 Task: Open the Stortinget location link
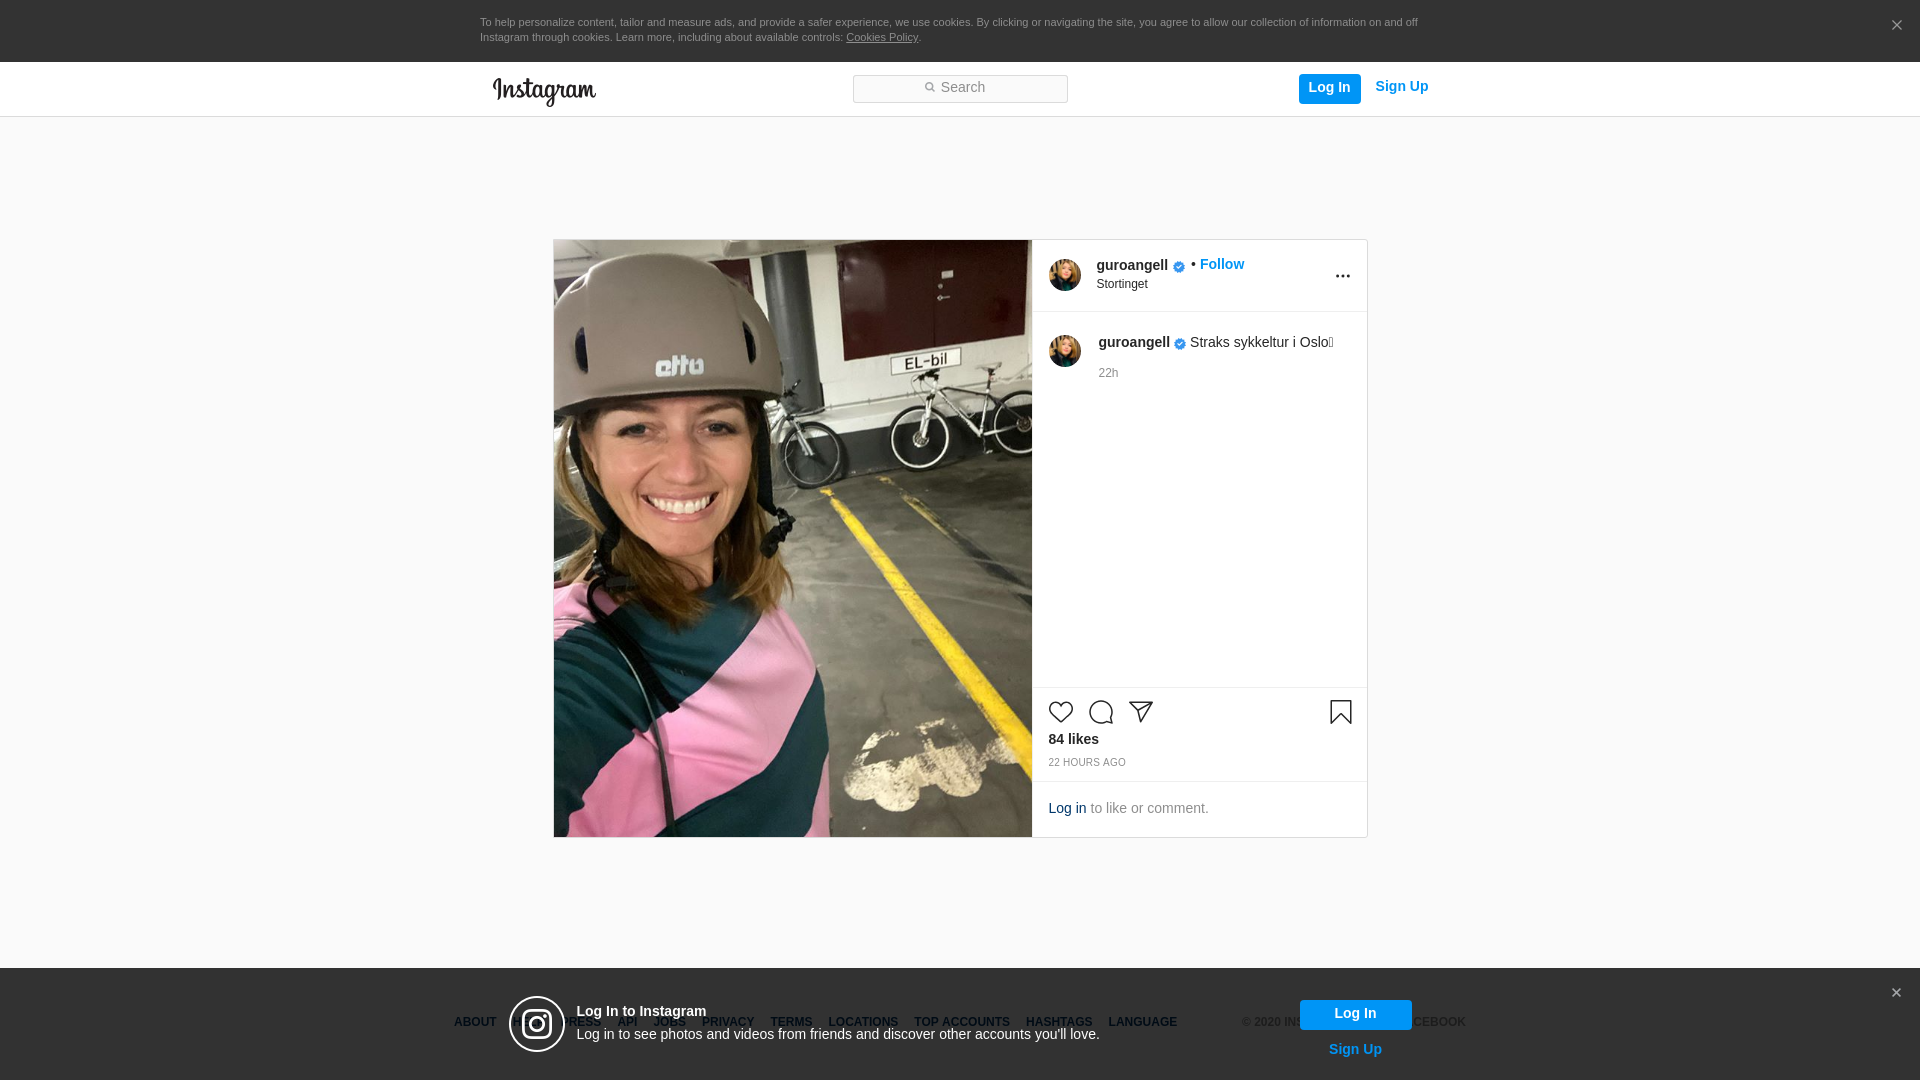click(x=1122, y=284)
